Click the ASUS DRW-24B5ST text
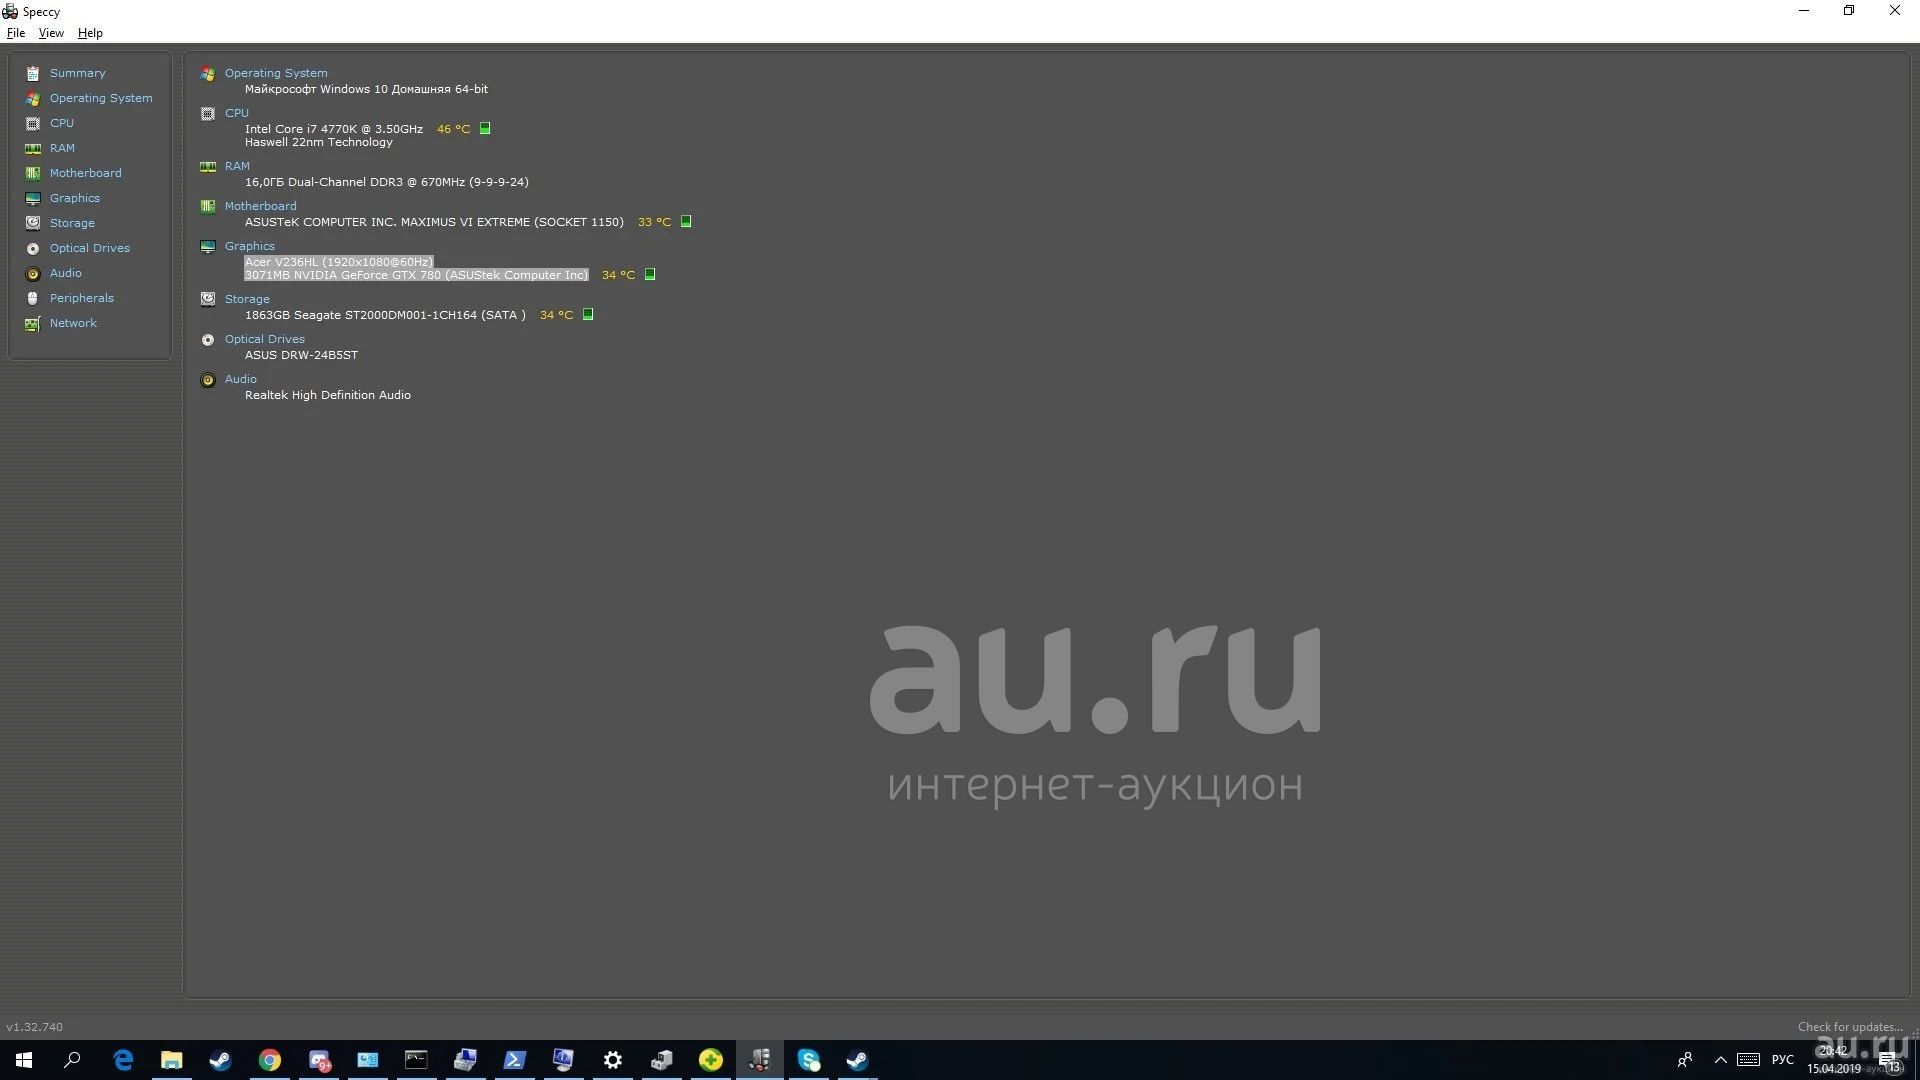 pyautogui.click(x=301, y=355)
